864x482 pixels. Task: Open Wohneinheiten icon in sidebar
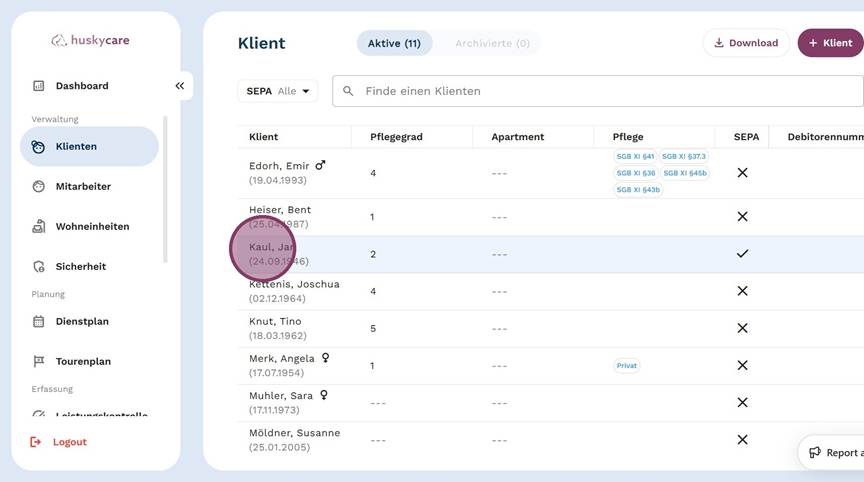pos(39,226)
